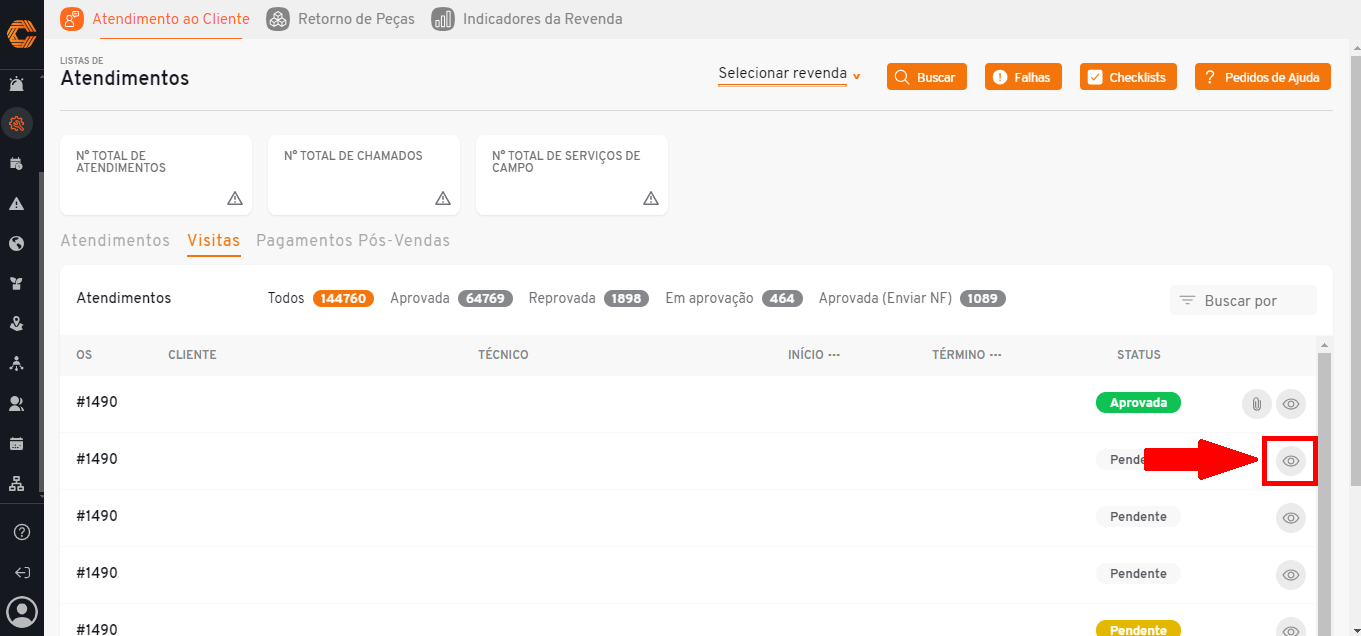Open the globe sidebar icon

coord(16,243)
